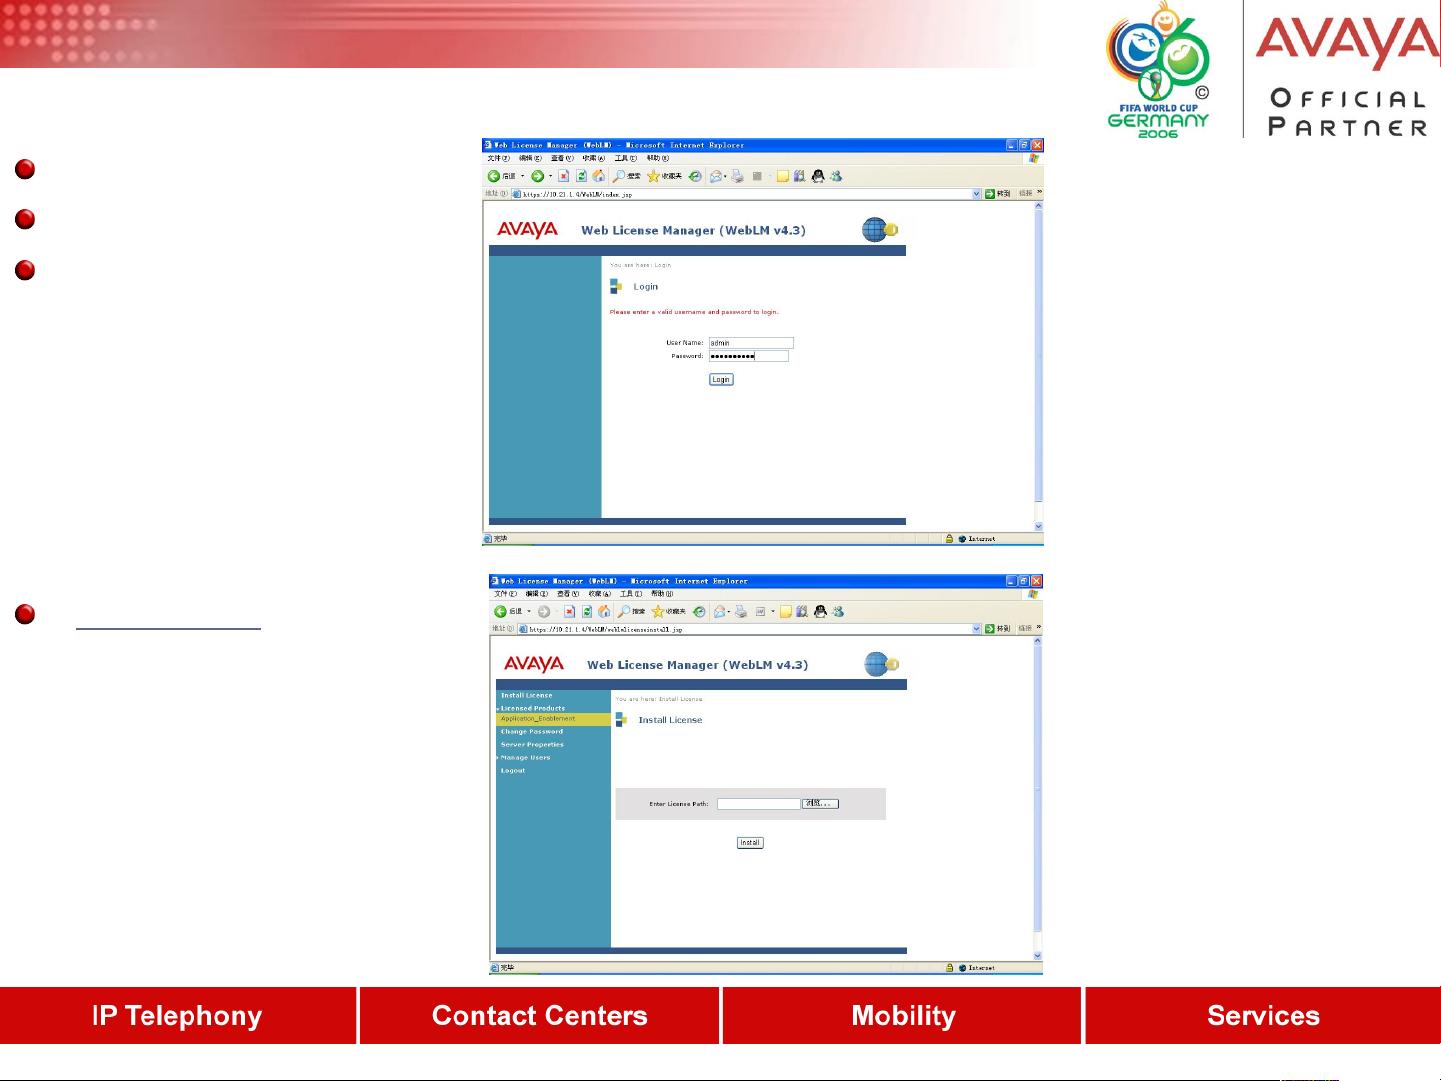
Task: Expand Manage Users in the left sidebar
Action: 525,758
